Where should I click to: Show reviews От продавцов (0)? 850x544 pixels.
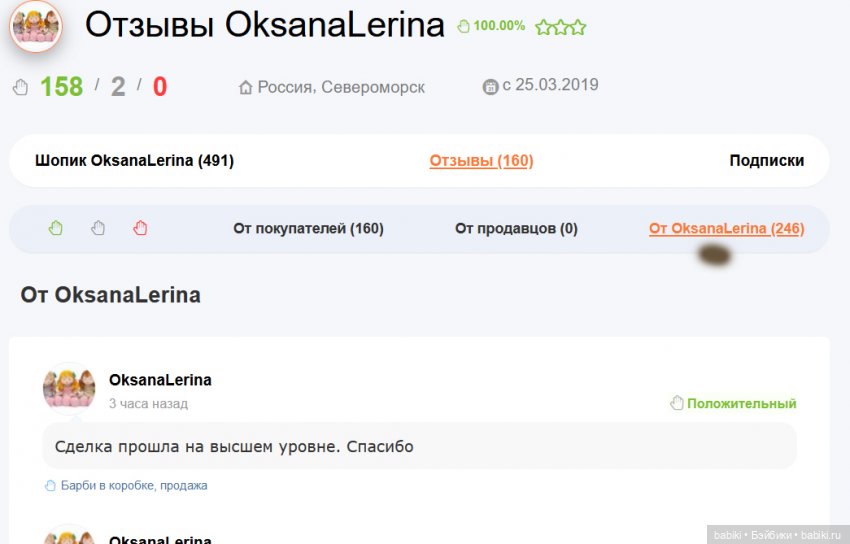pos(516,228)
